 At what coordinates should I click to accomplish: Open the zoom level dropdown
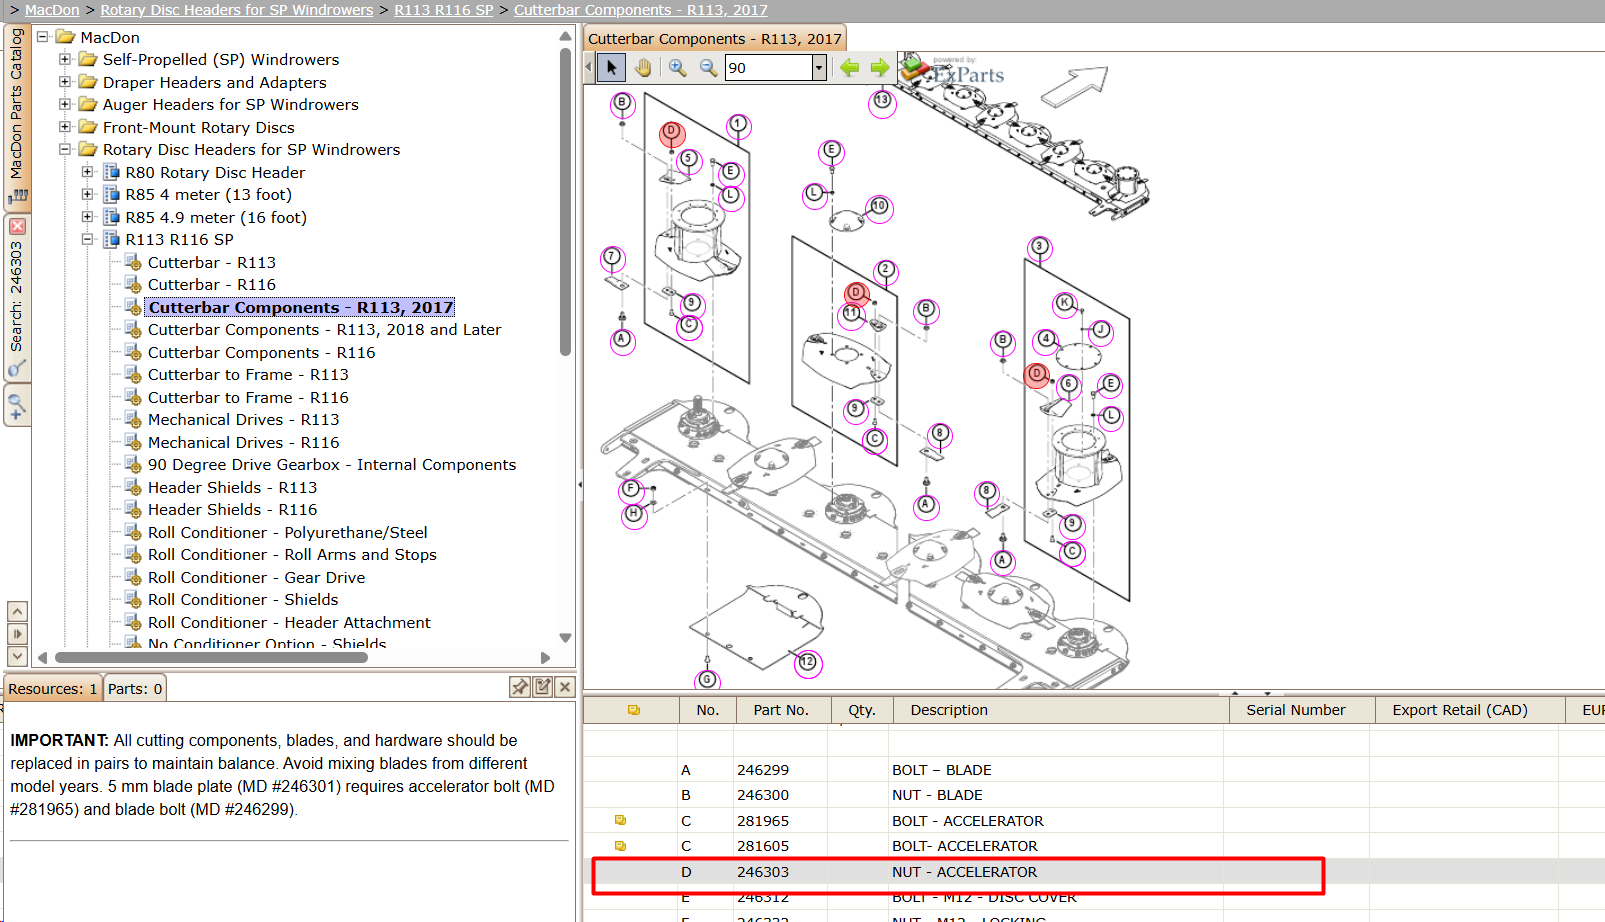click(x=819, y=68)
